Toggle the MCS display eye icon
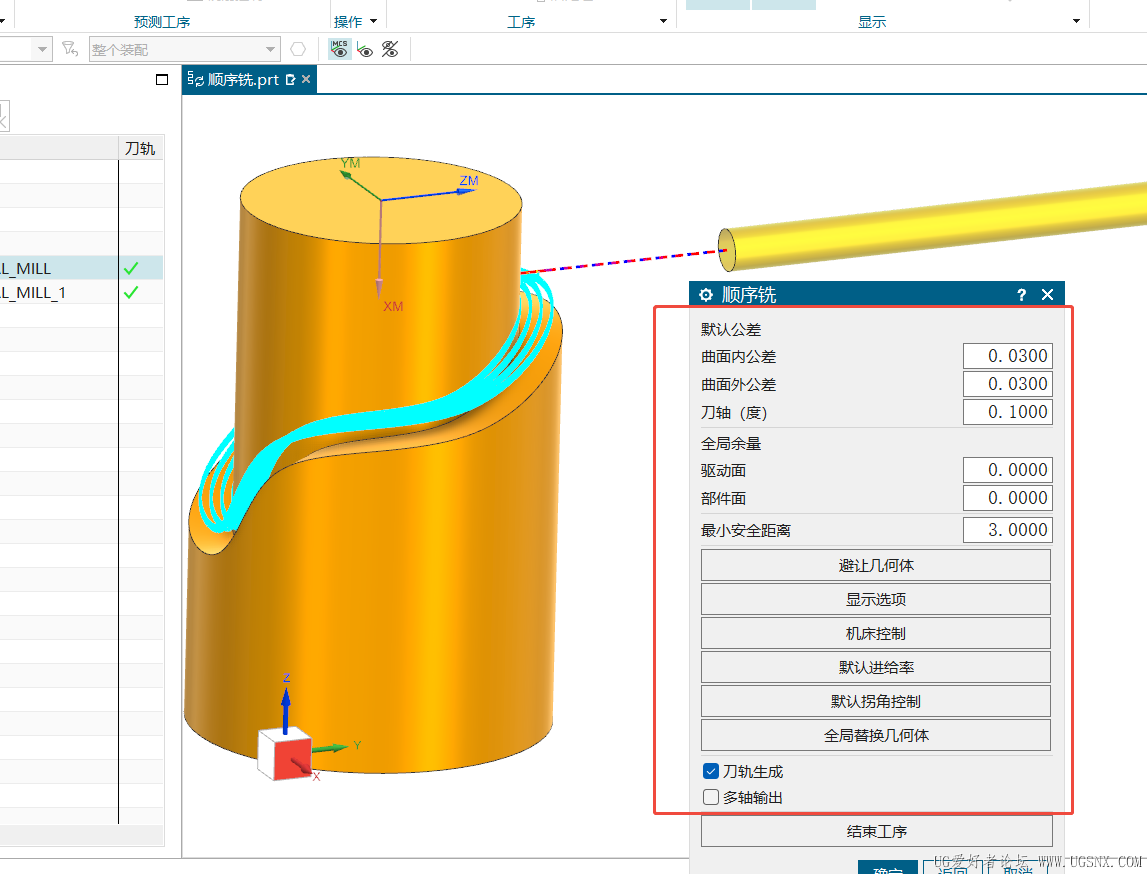This screenshot has width=1147, height=874. pos(340,49)
